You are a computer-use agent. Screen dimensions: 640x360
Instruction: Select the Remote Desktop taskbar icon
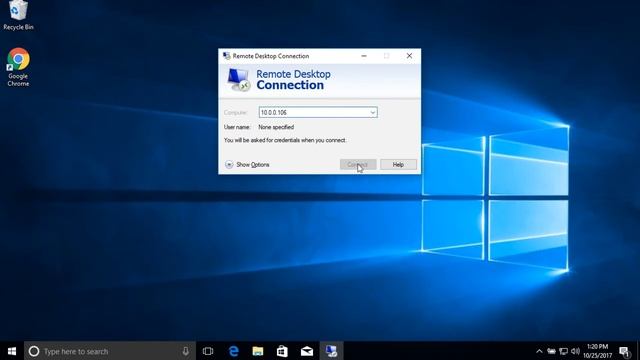pos(331,351)
